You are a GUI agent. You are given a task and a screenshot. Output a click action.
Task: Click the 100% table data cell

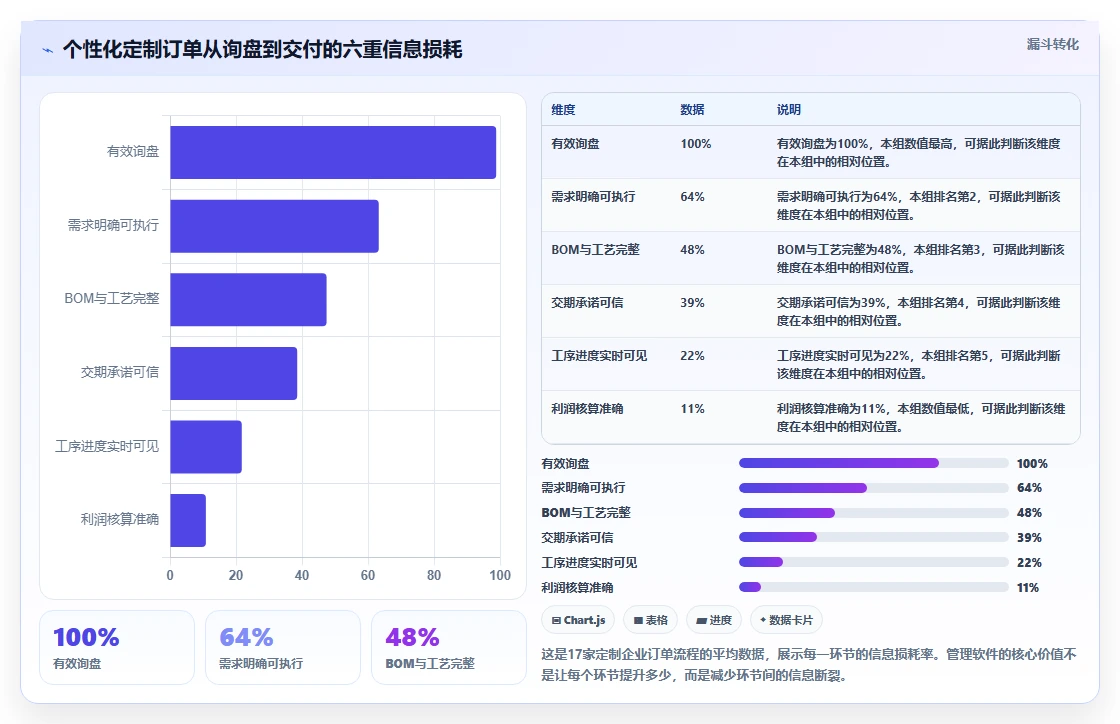point(696,144)
